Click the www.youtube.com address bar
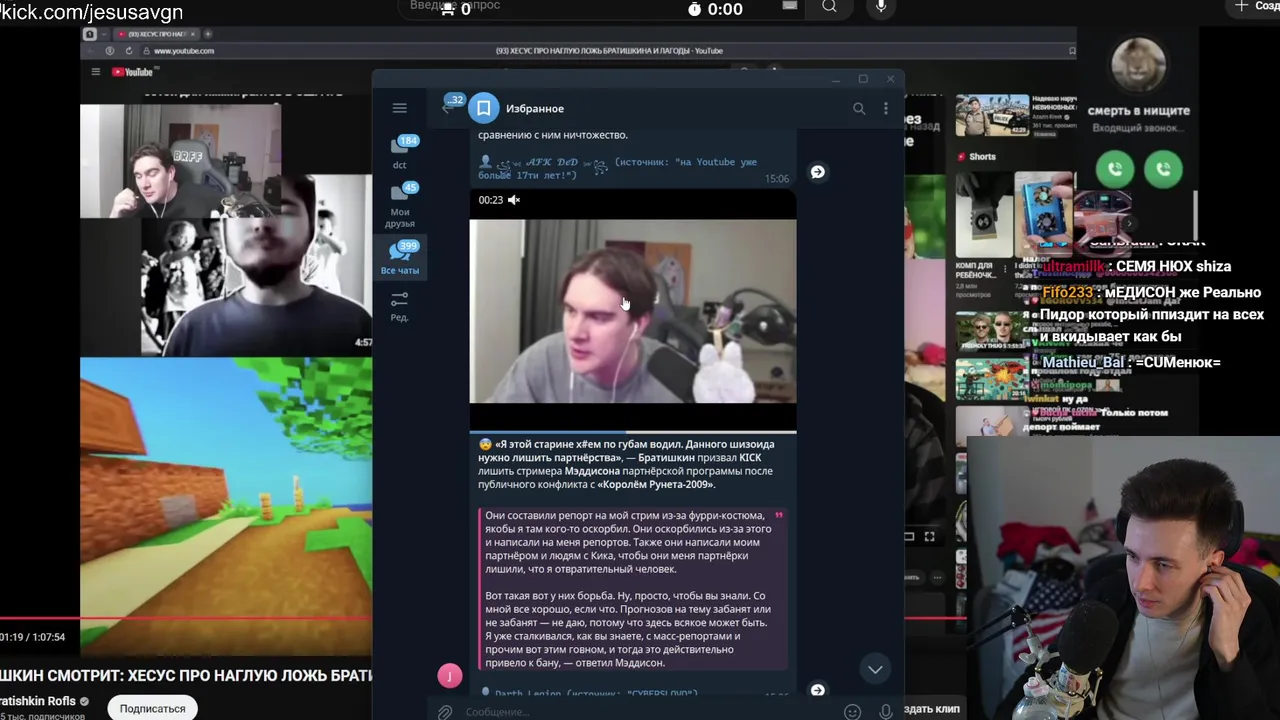Viewport: 1280px width, 720px height. (183, 51)
